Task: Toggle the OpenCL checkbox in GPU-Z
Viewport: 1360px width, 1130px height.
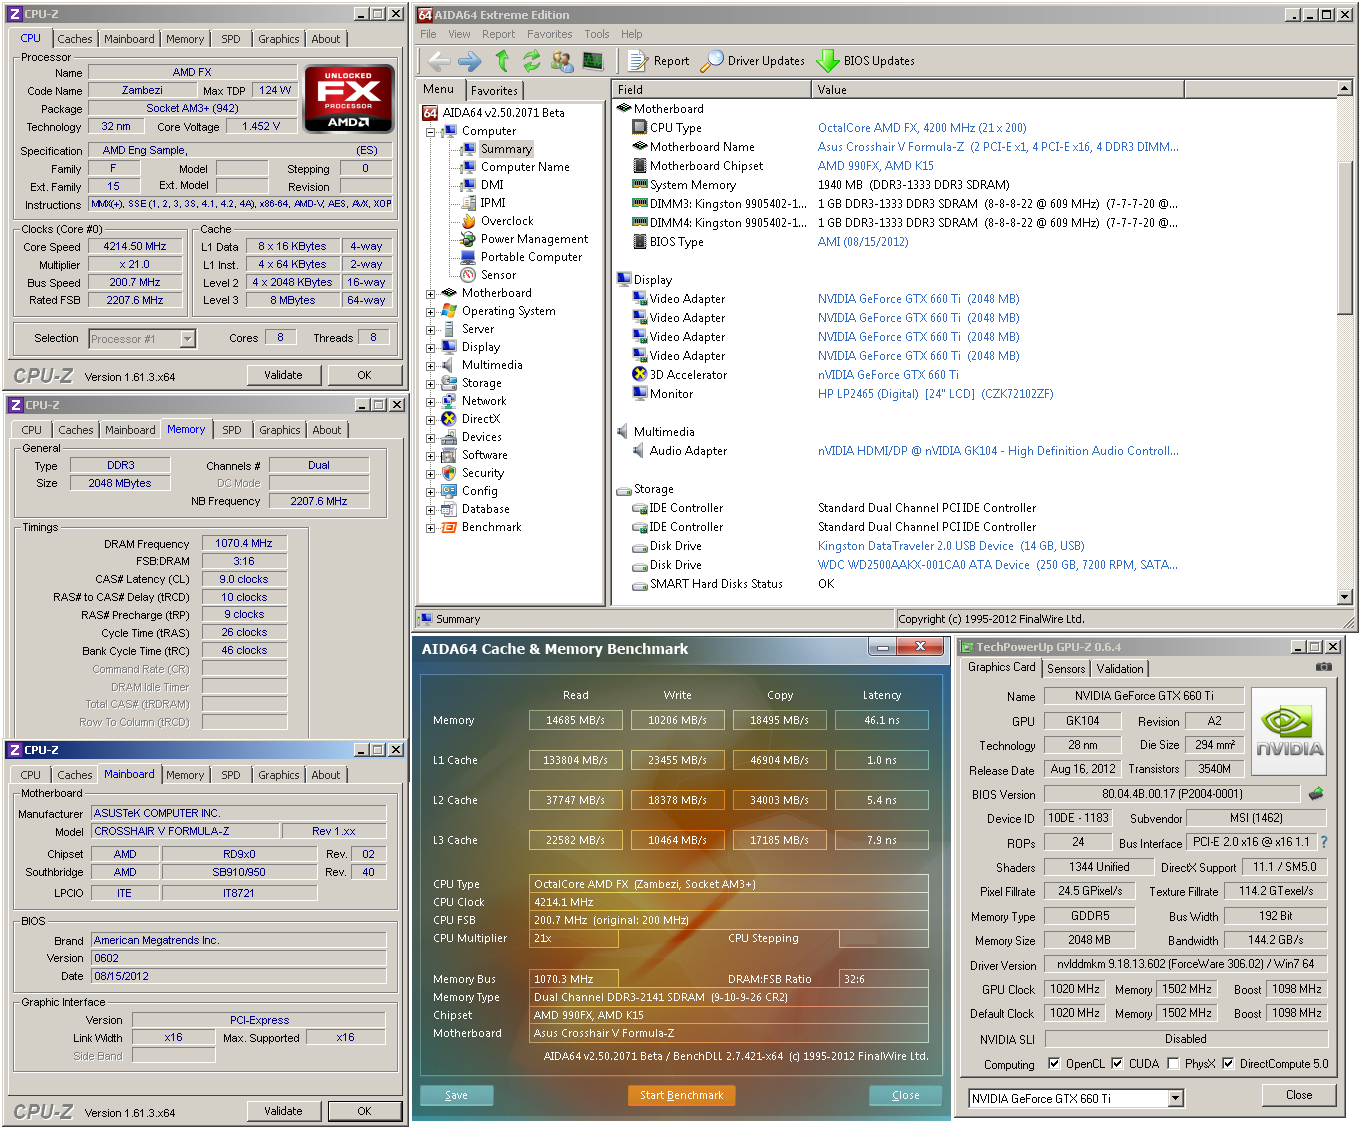Action: (x=1054, y=1064)
